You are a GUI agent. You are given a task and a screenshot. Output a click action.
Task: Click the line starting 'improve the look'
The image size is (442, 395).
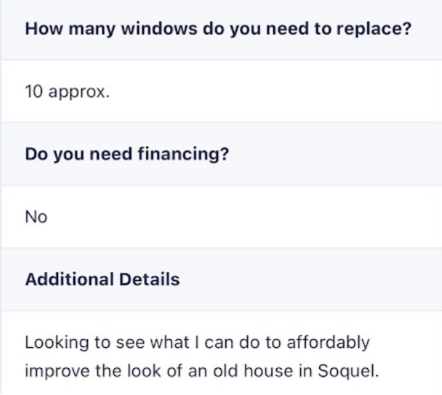tap(202, 371)
